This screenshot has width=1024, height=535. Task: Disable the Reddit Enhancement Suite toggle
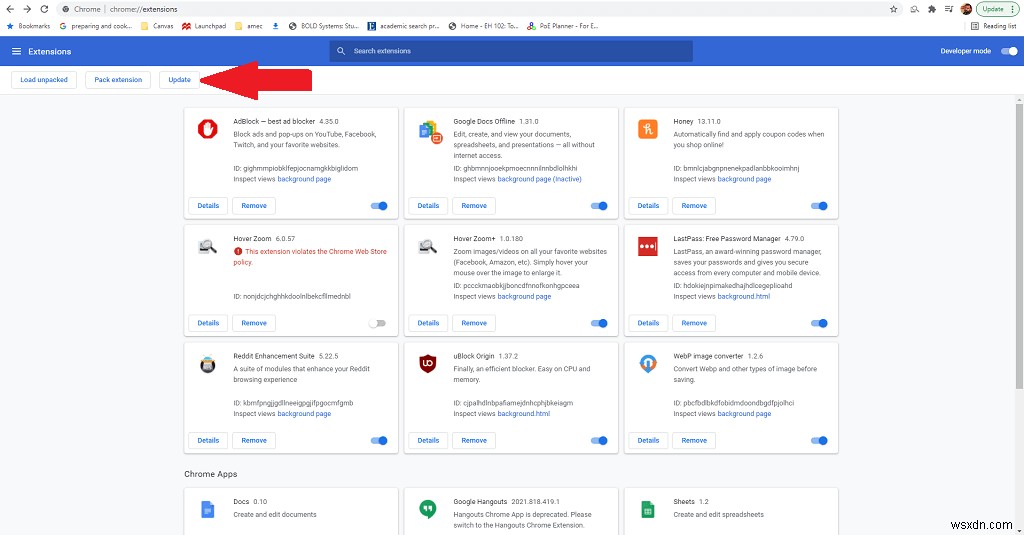click(379, 441)
